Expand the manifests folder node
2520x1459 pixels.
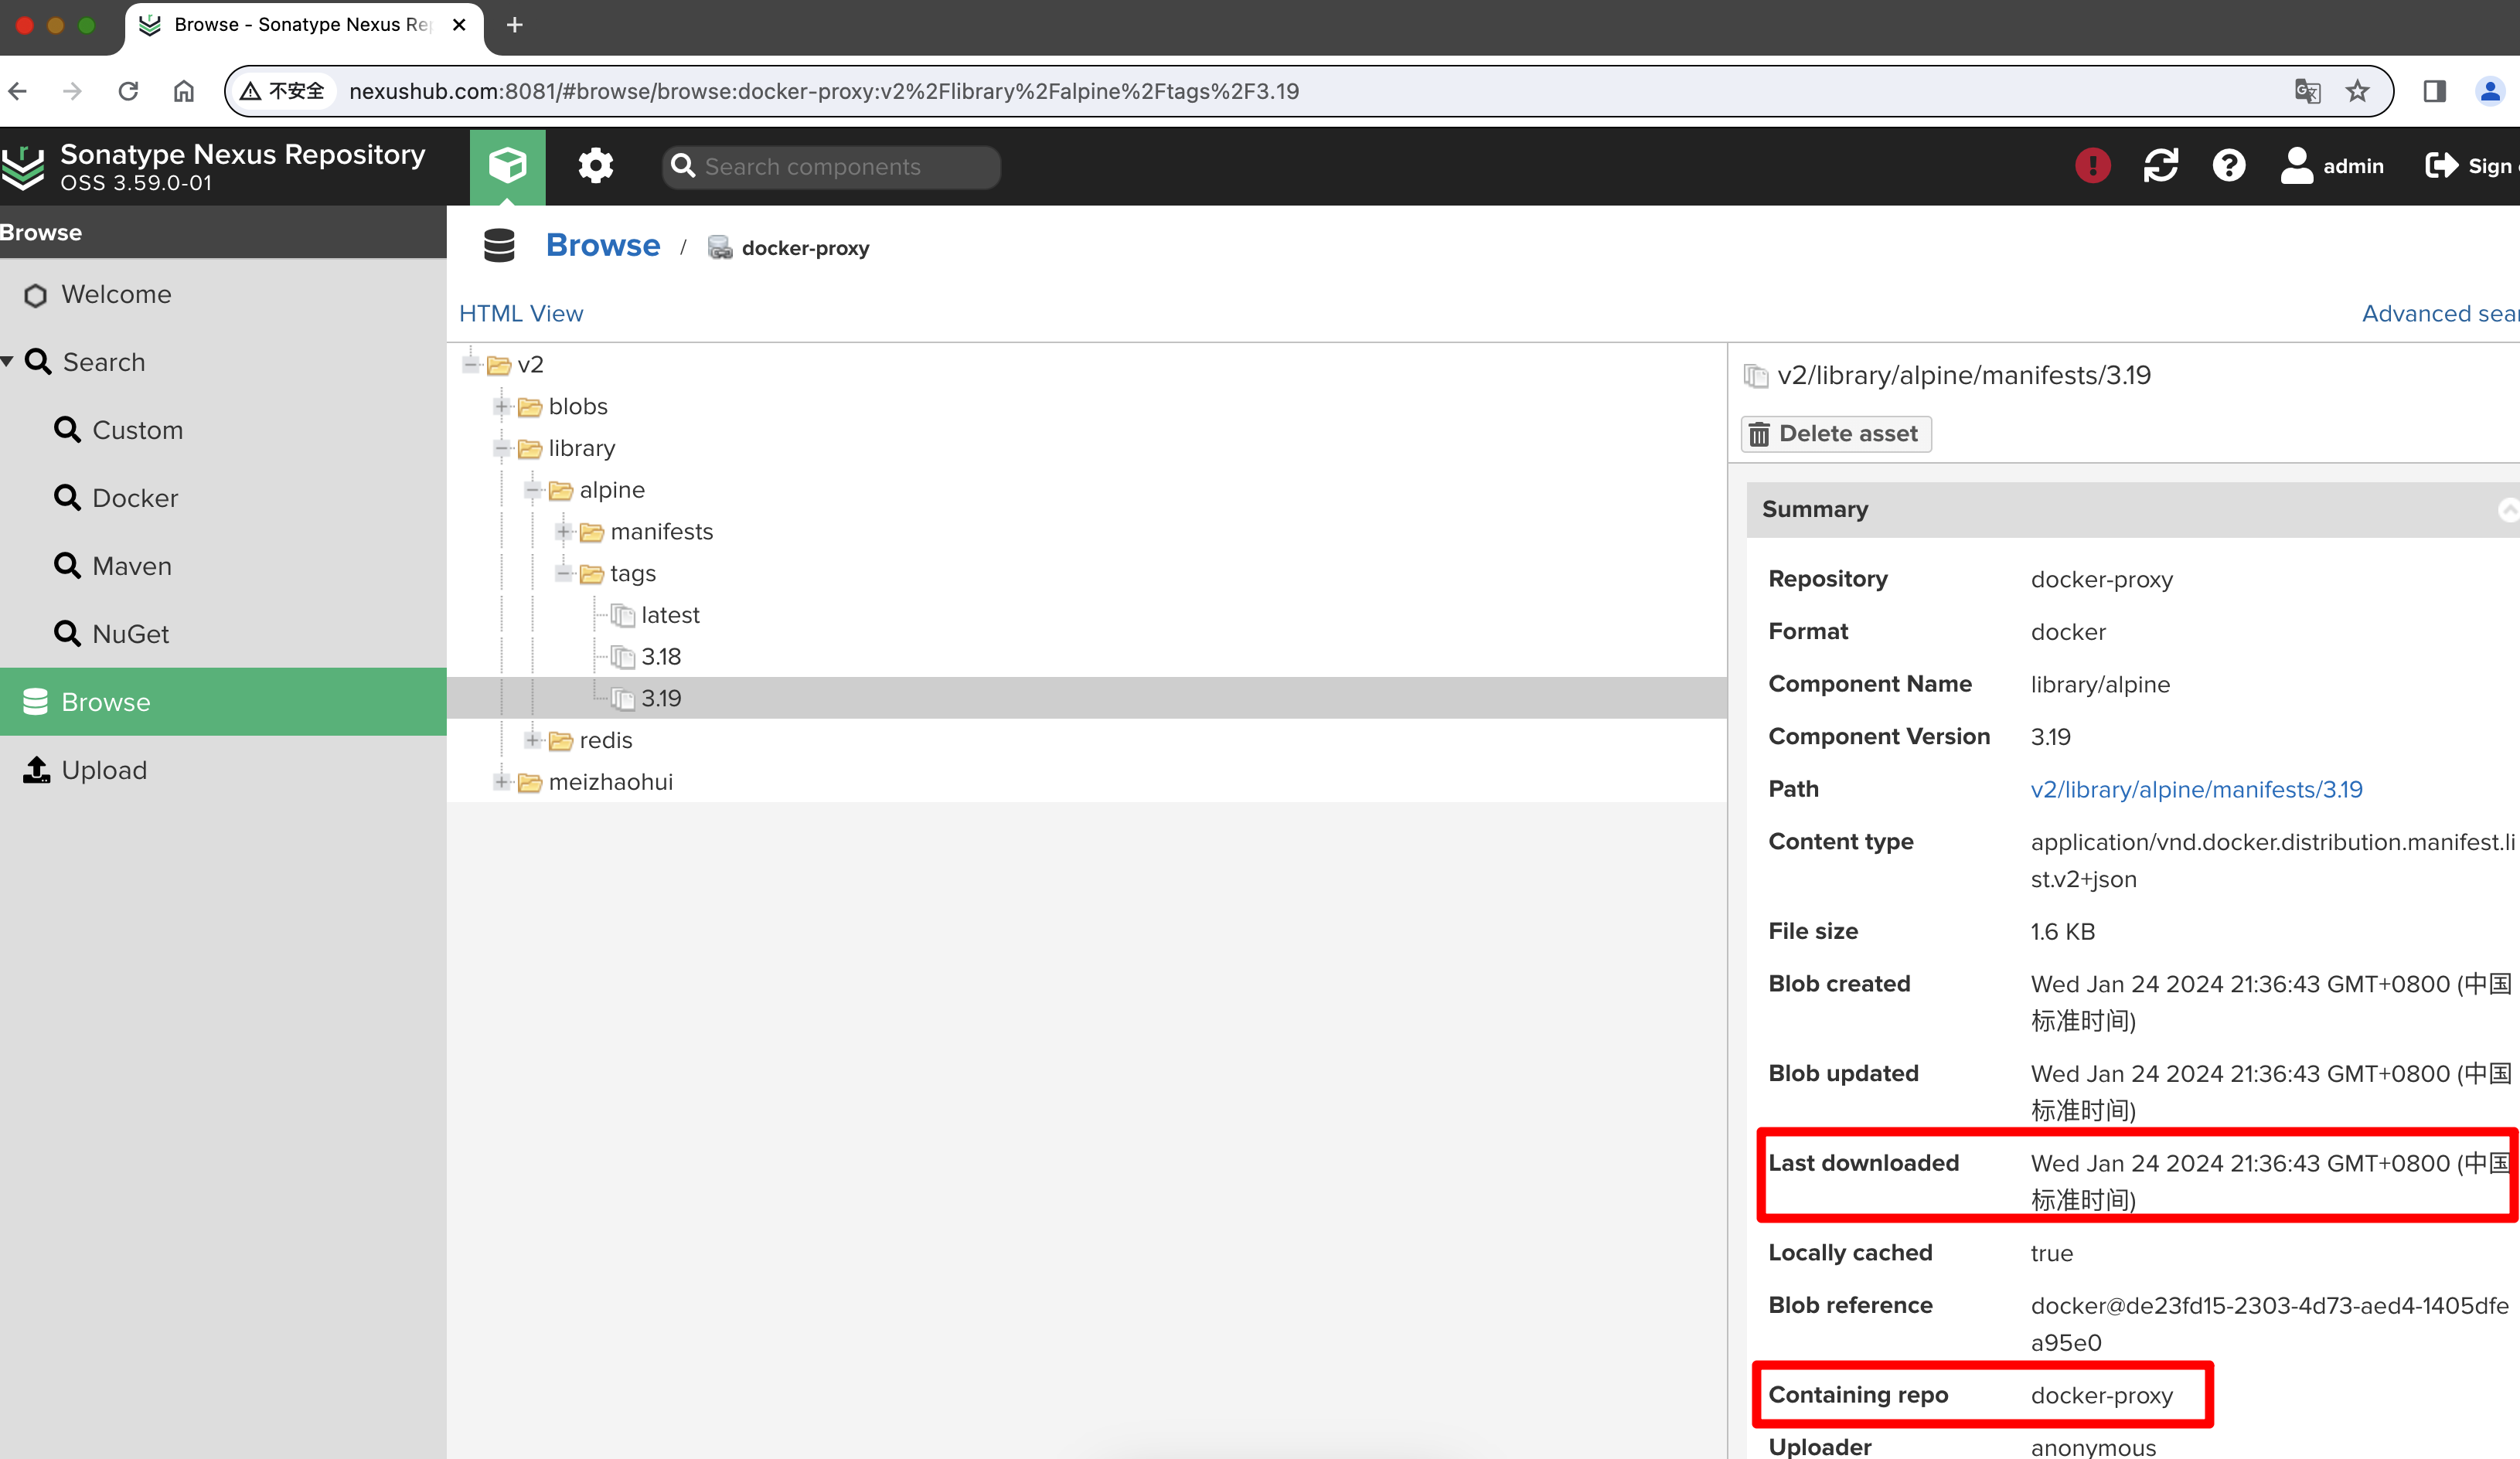[564, 531]
